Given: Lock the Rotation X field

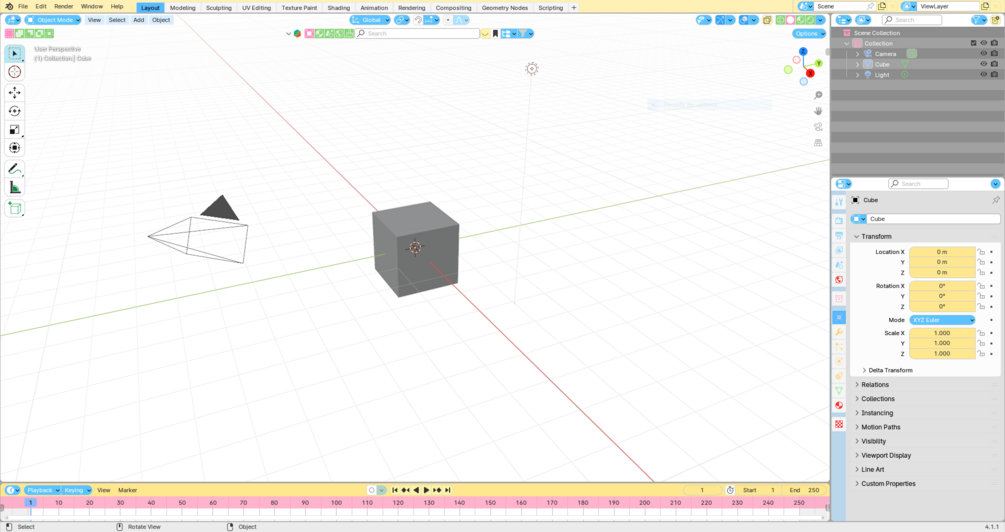Looking at the screenshot, I should 981,286.
